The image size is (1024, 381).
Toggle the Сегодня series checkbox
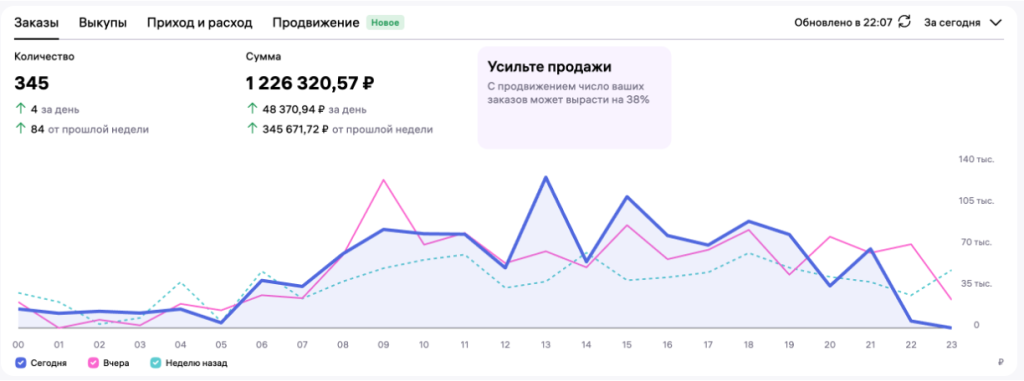(20, 363)
